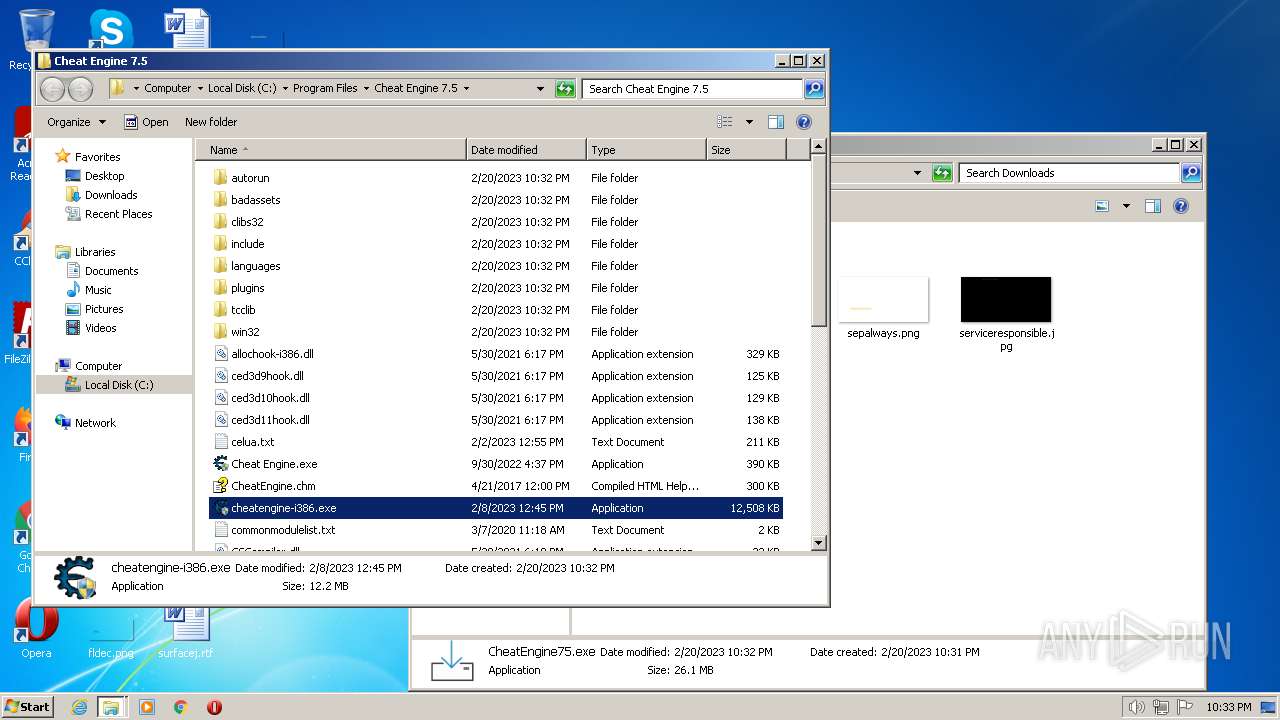The width and height of the screenshot is (1280, 720).
Task: Click the clock showing 10:33 PM
Action: click(1228, 707)
